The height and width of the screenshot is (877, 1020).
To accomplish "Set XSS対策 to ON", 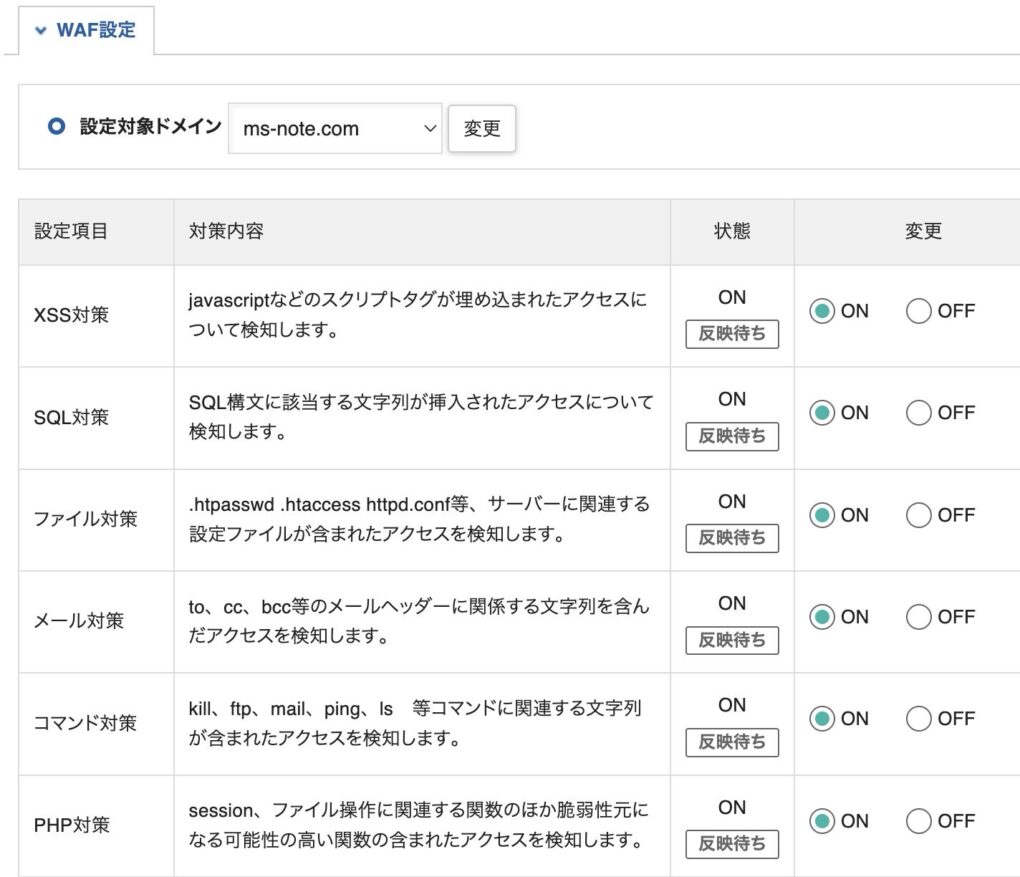I will [821, 311].
